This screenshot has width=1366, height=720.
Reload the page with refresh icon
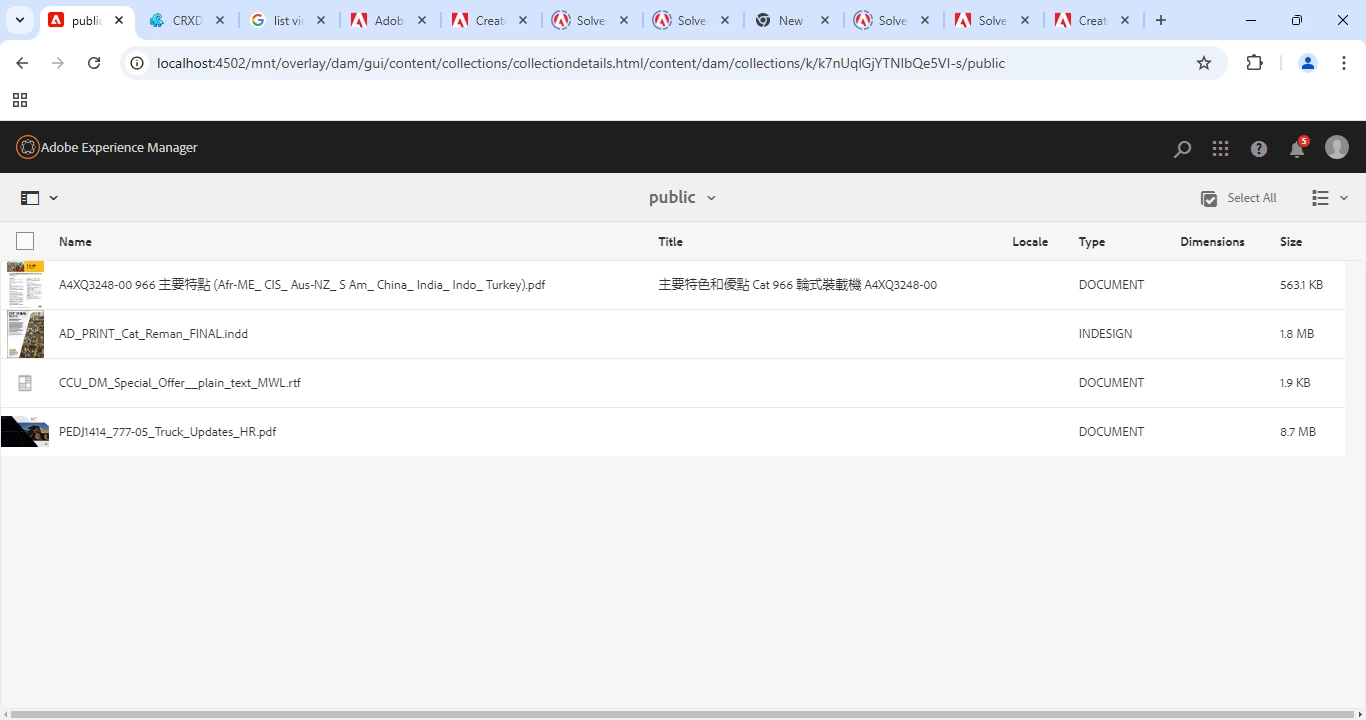click(x=94, y=63)
